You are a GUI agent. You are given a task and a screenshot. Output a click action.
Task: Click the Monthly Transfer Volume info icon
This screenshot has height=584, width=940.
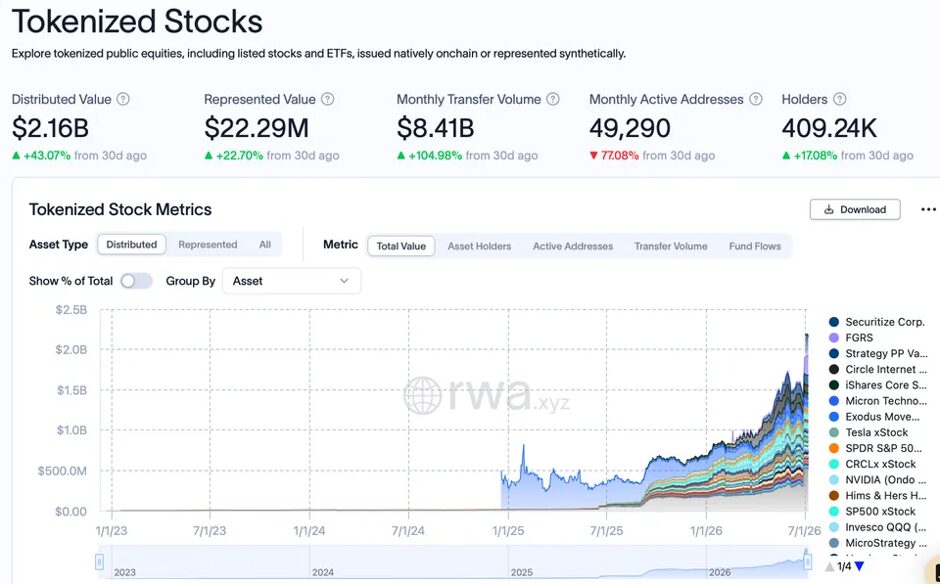pyautogui.click(x=553, y=100)
